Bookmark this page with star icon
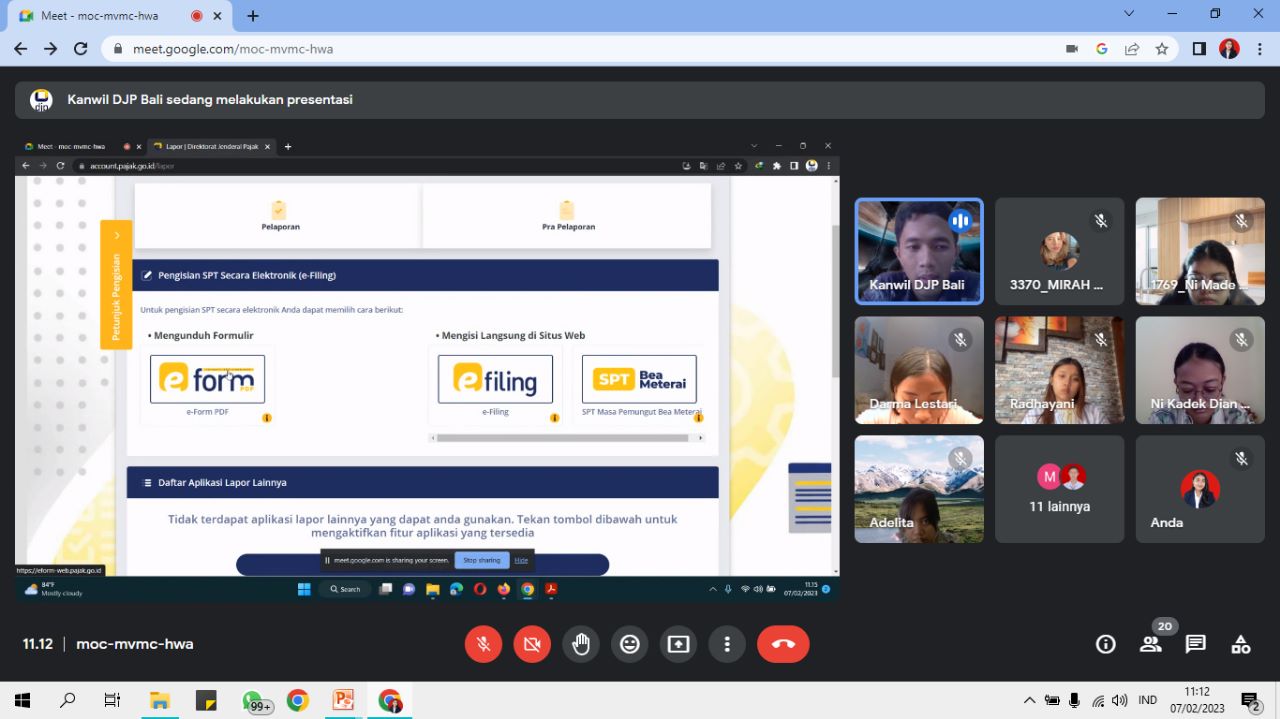The width and height of the screenshot is (1280, 719). (x=1162, y=49)
